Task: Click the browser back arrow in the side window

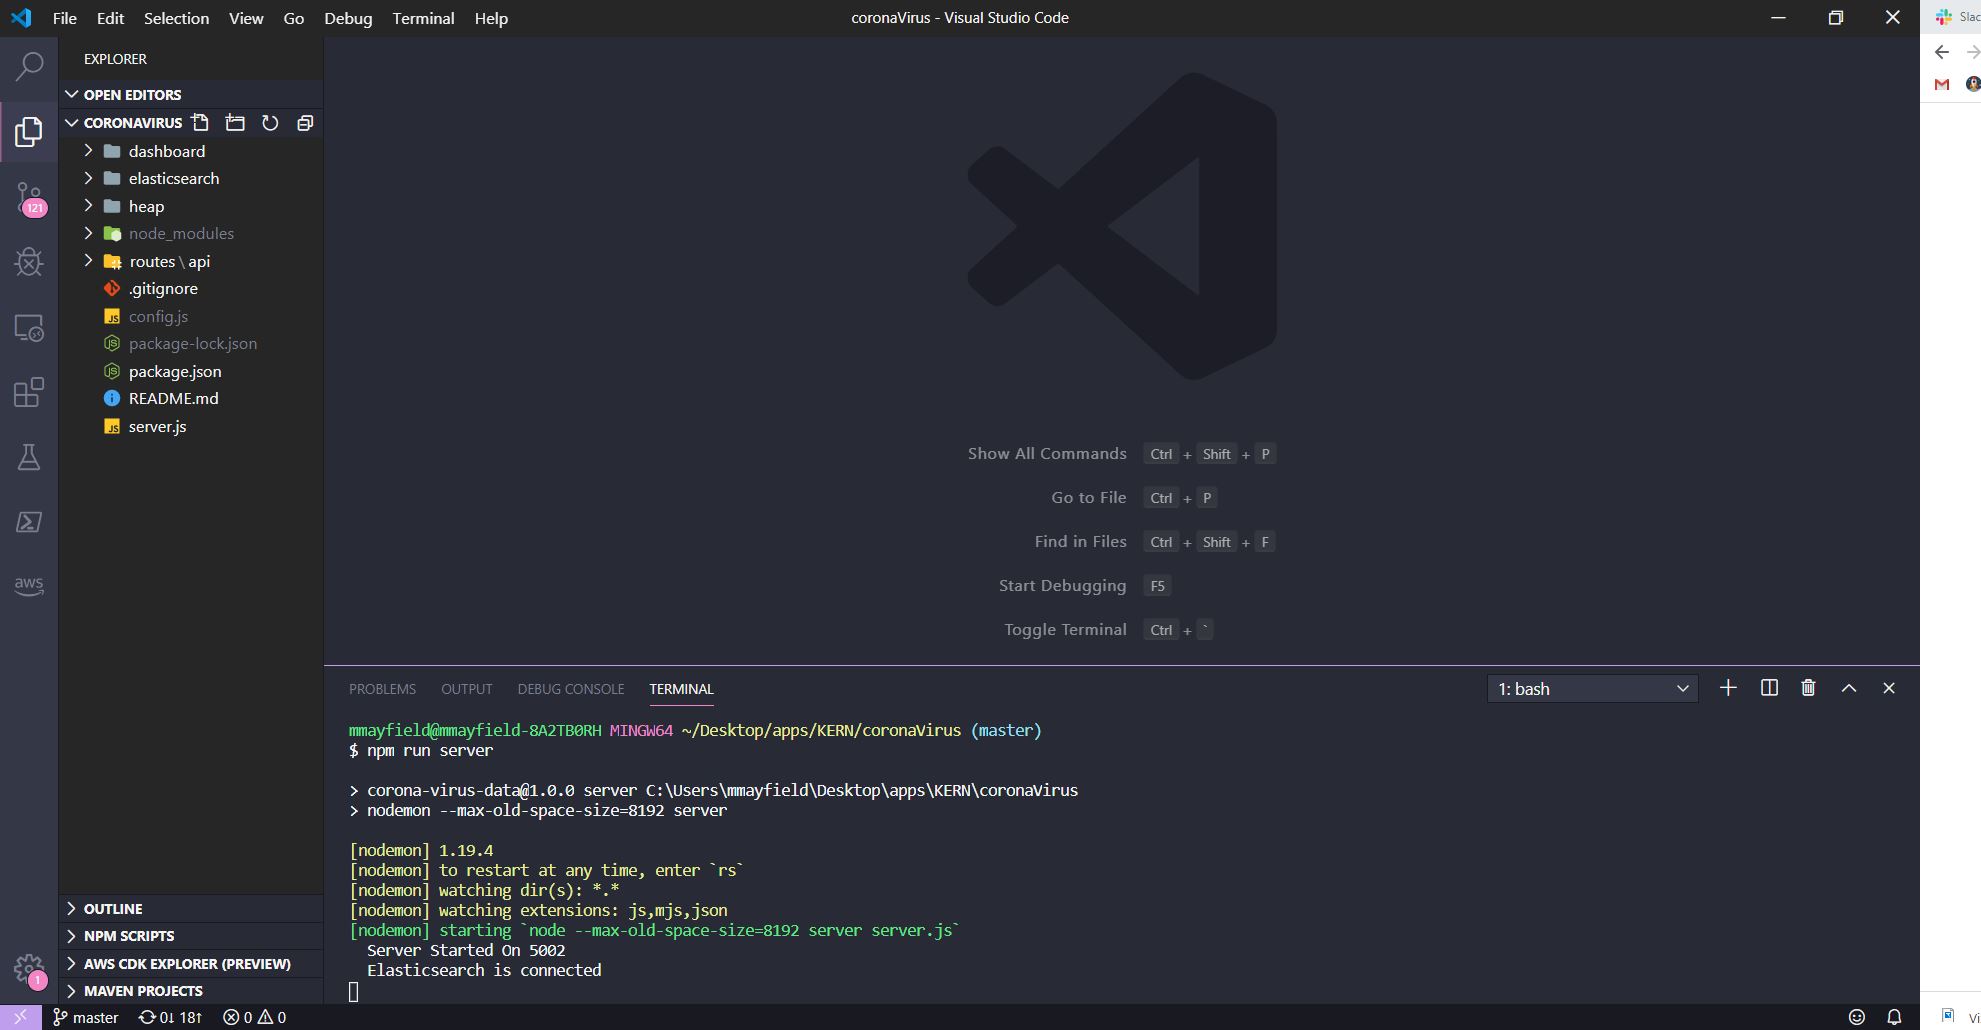Action: (1942, 52)
